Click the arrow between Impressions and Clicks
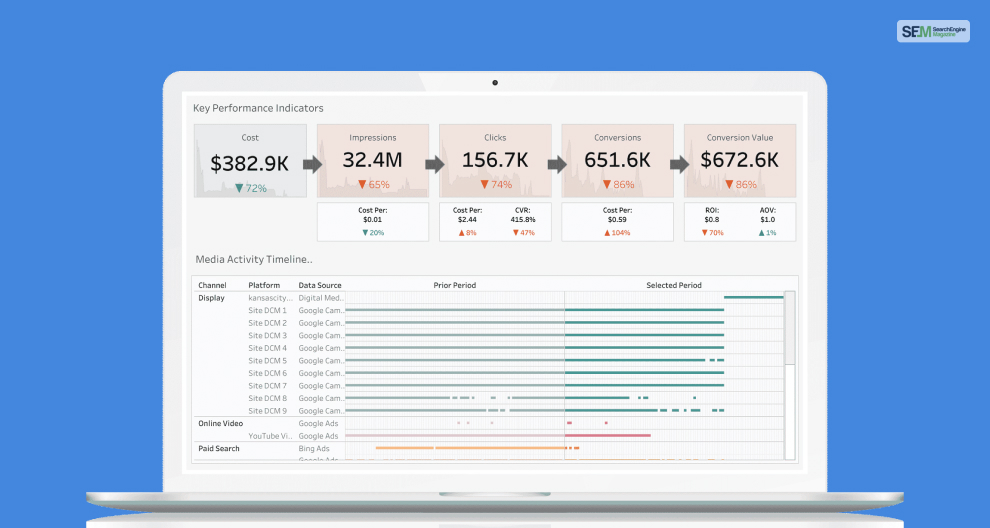The image size is (990, 528). (434, 165)
